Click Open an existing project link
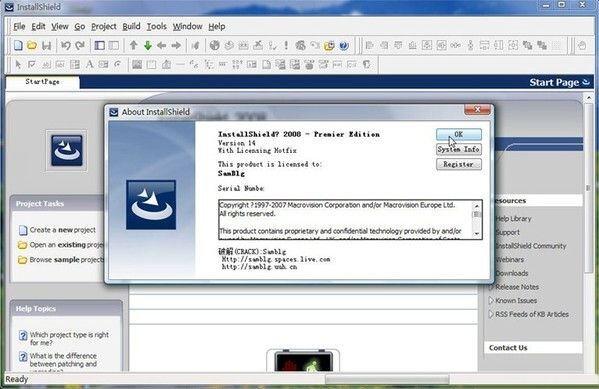 (66, 245)
